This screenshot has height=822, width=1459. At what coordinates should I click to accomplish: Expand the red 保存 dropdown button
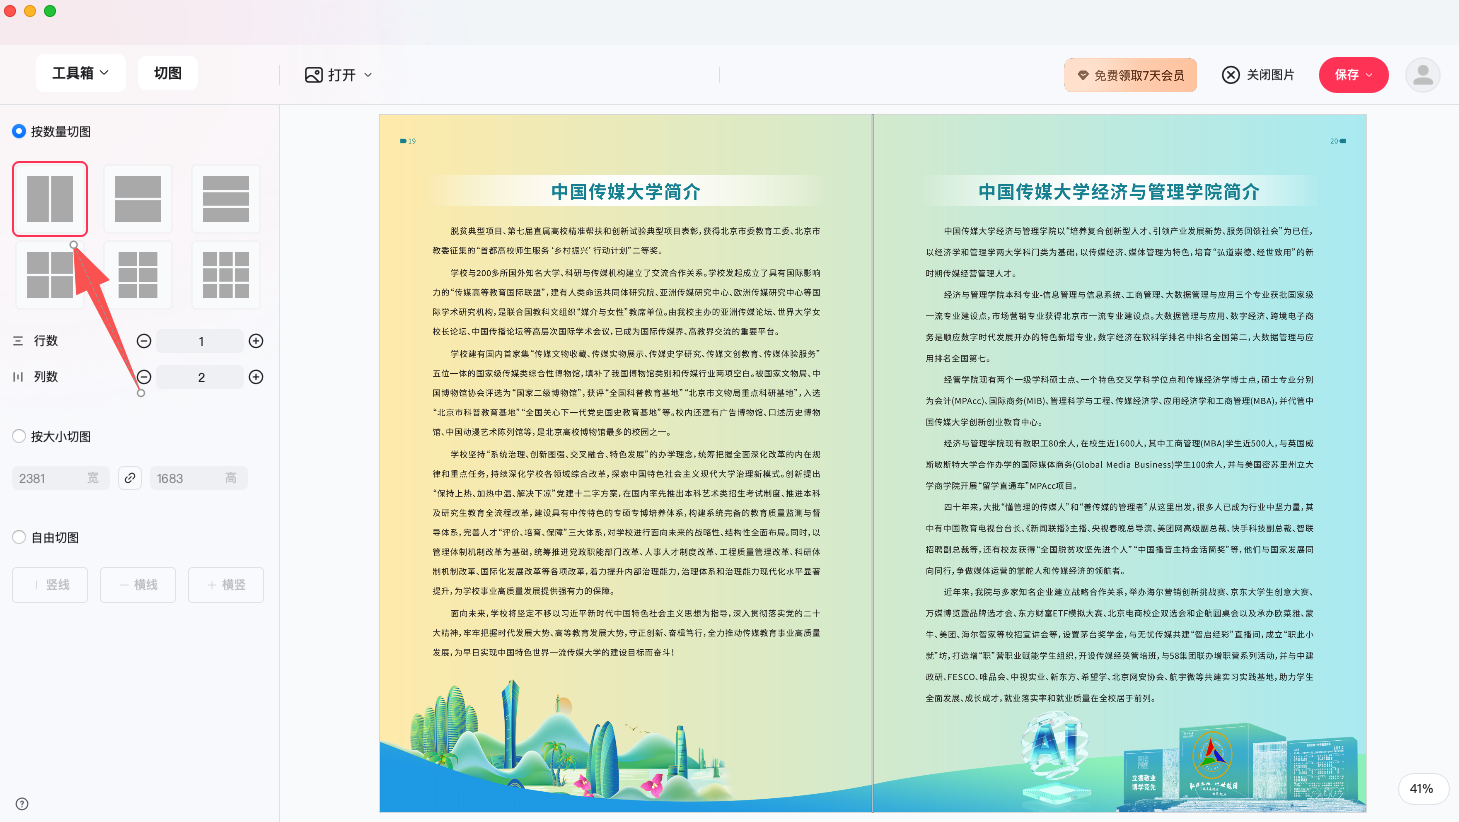[1353, 75]
